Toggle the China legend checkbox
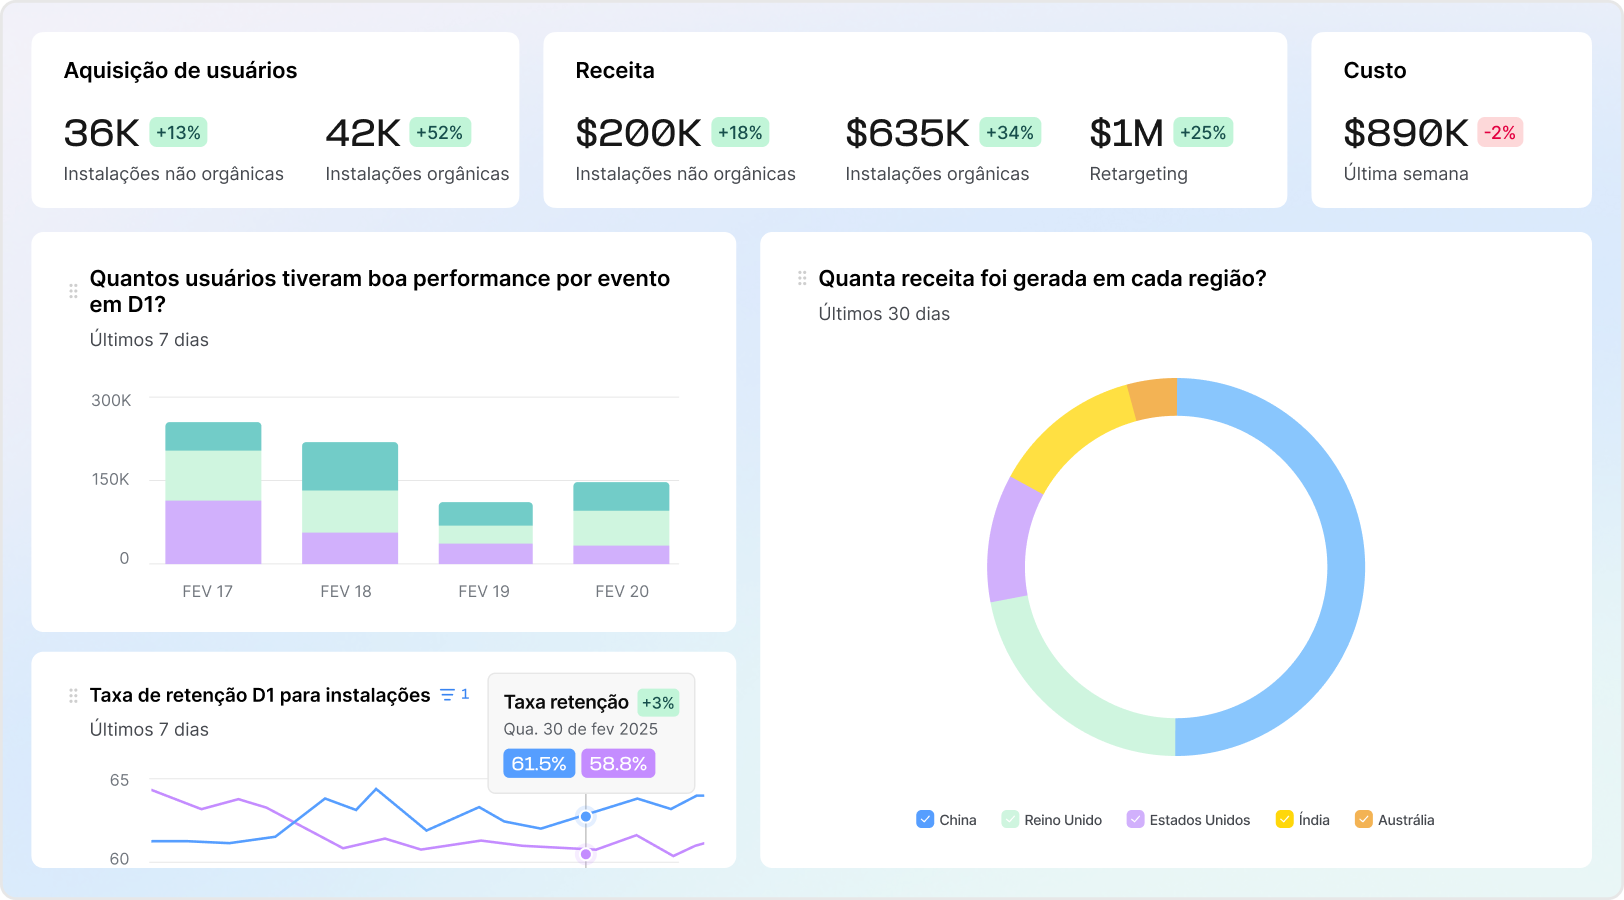The width and height of the screenshot is (1624, 900). pyautogui.click(x=925, y=819)
